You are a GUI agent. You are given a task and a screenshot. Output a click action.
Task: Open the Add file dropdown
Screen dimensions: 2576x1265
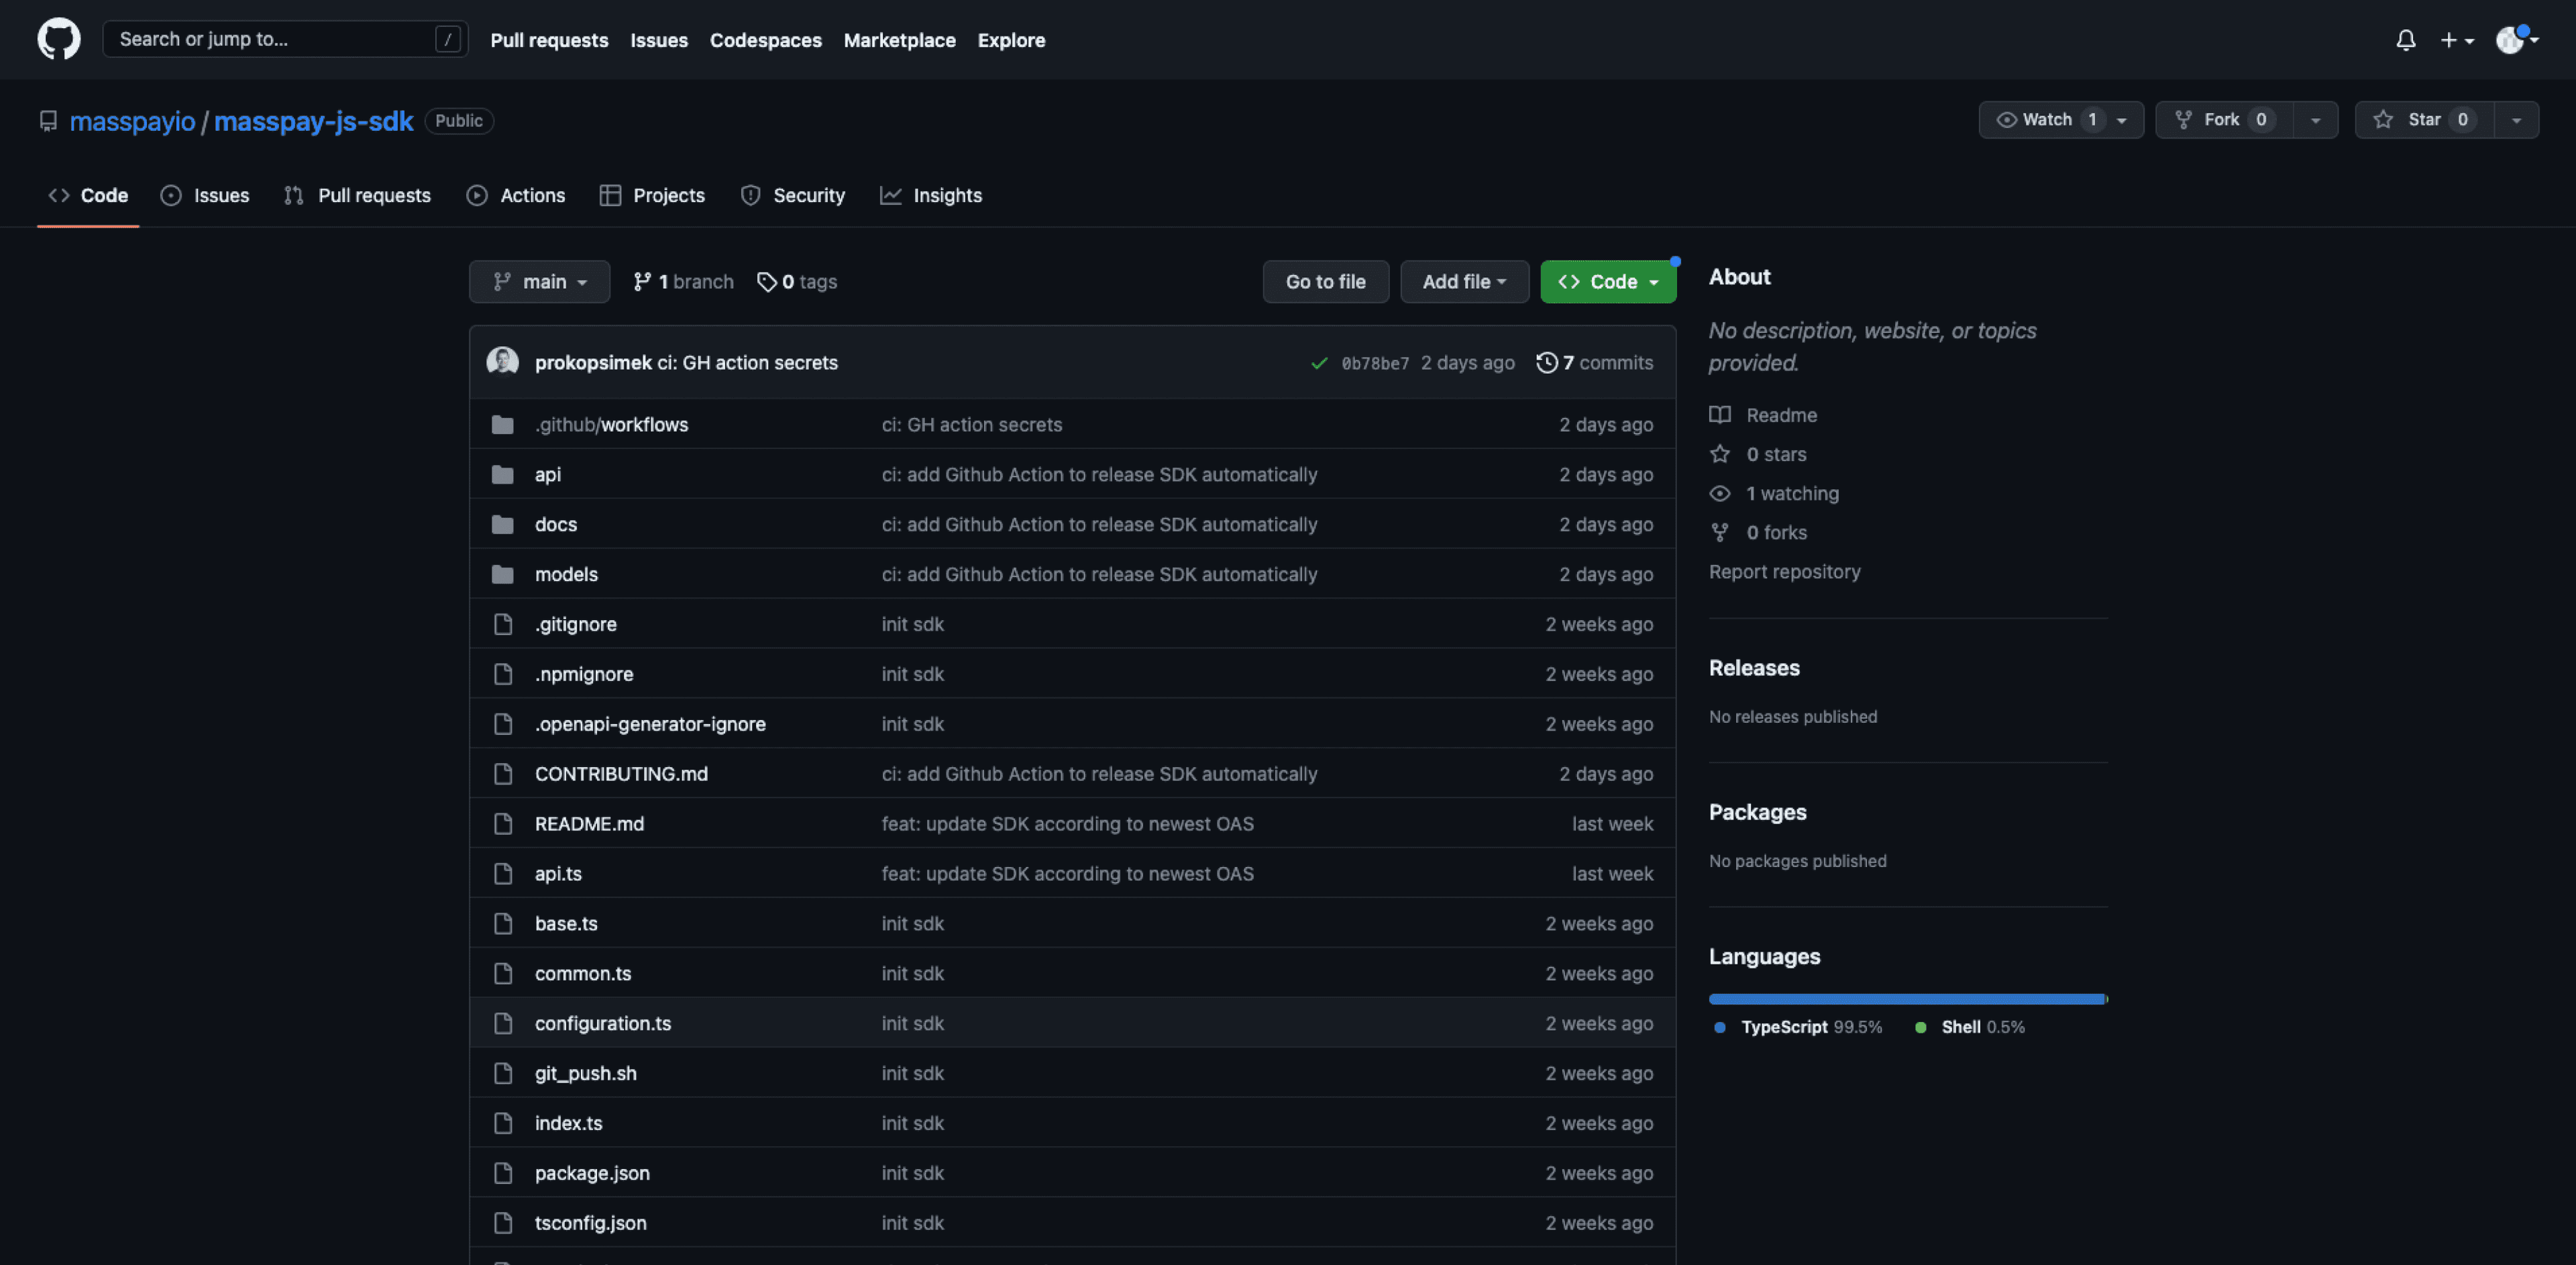1464,281
